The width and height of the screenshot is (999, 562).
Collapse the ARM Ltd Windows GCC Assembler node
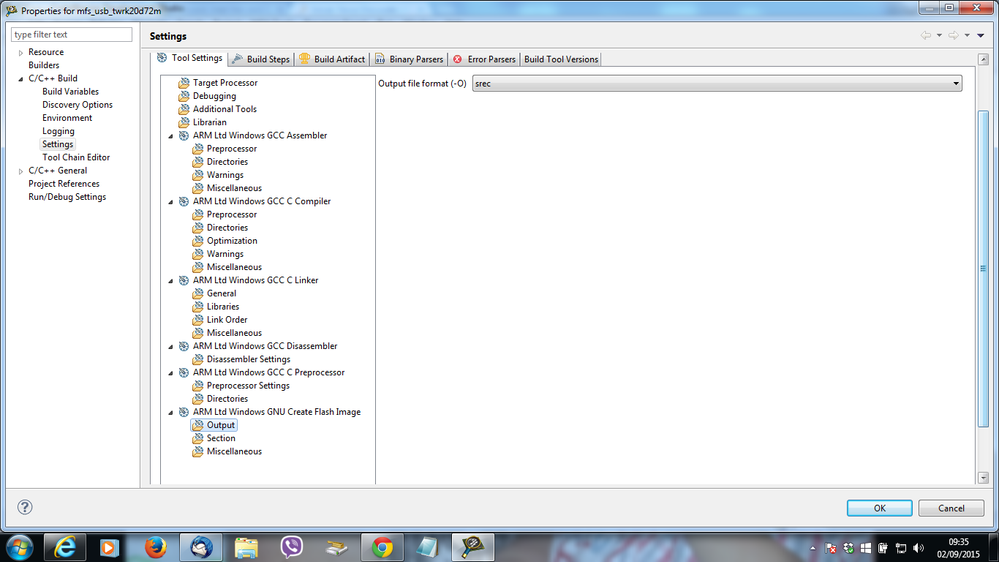pyautogui.click(x=171, y=136)
